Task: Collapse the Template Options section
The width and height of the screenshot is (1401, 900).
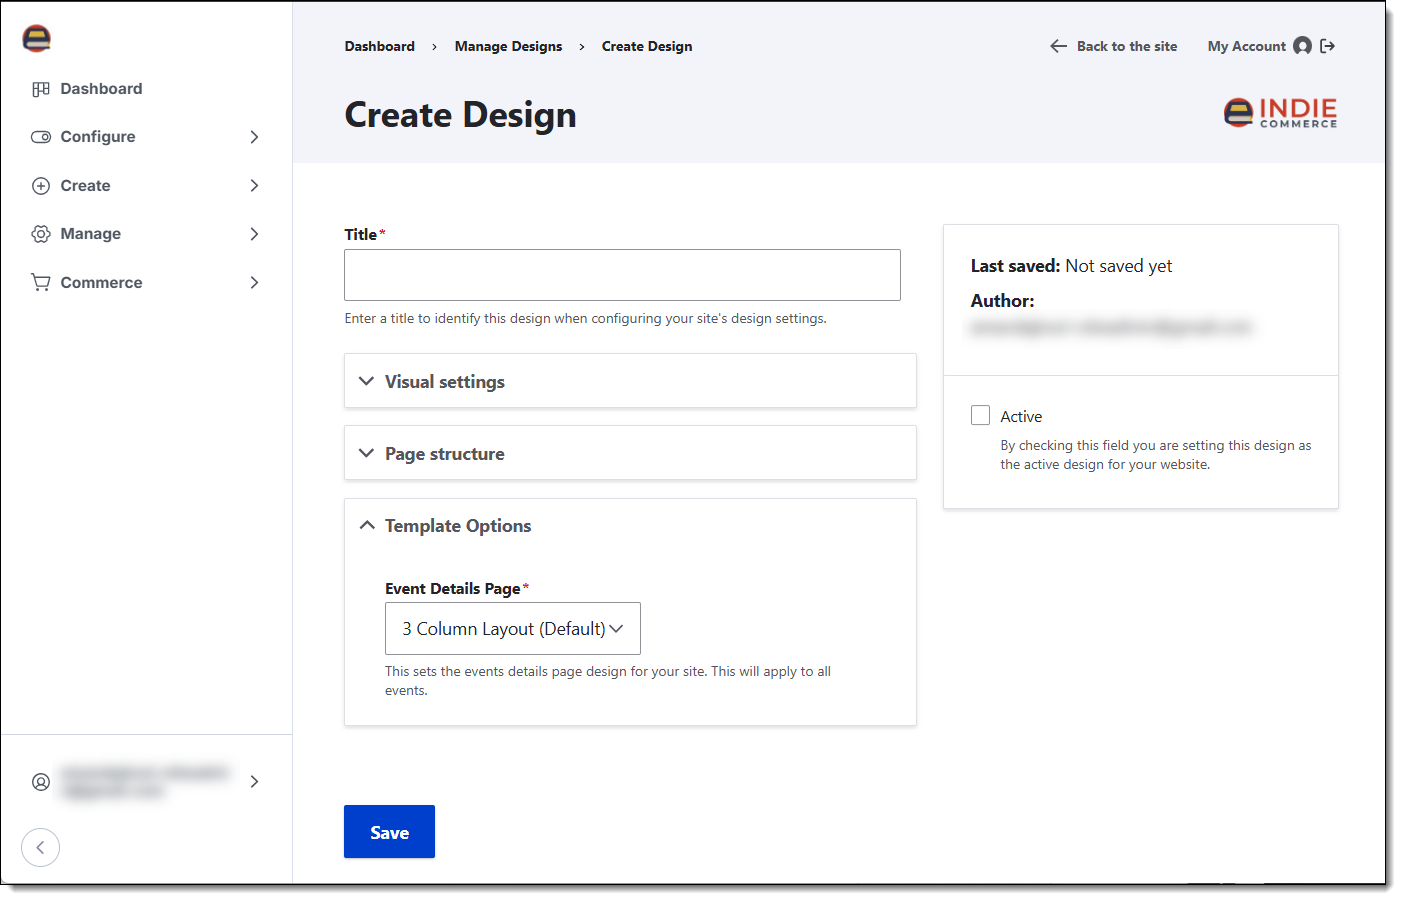Action: pyautogui.click(x=630, y=526)
